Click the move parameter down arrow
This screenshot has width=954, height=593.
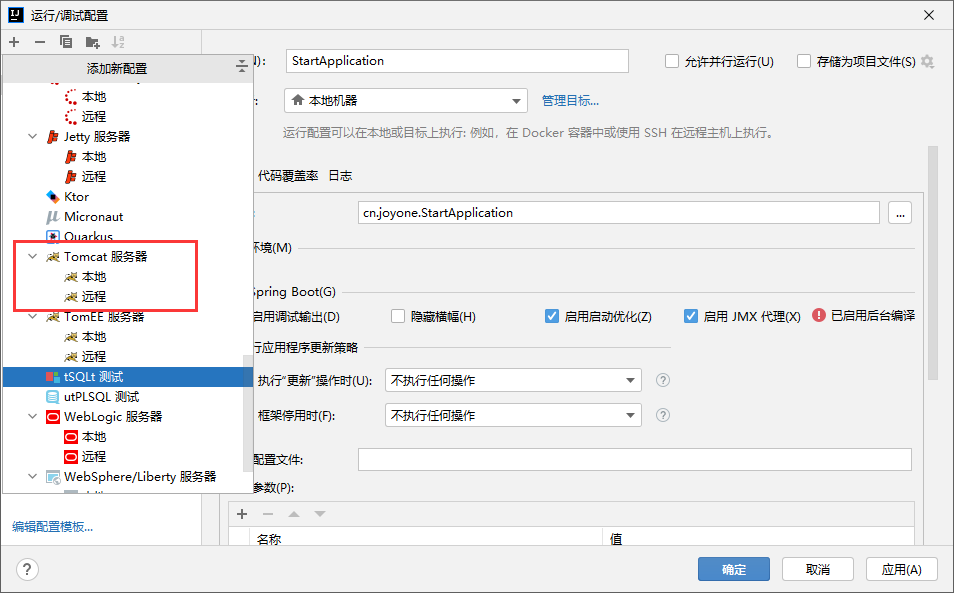(319, 514)
